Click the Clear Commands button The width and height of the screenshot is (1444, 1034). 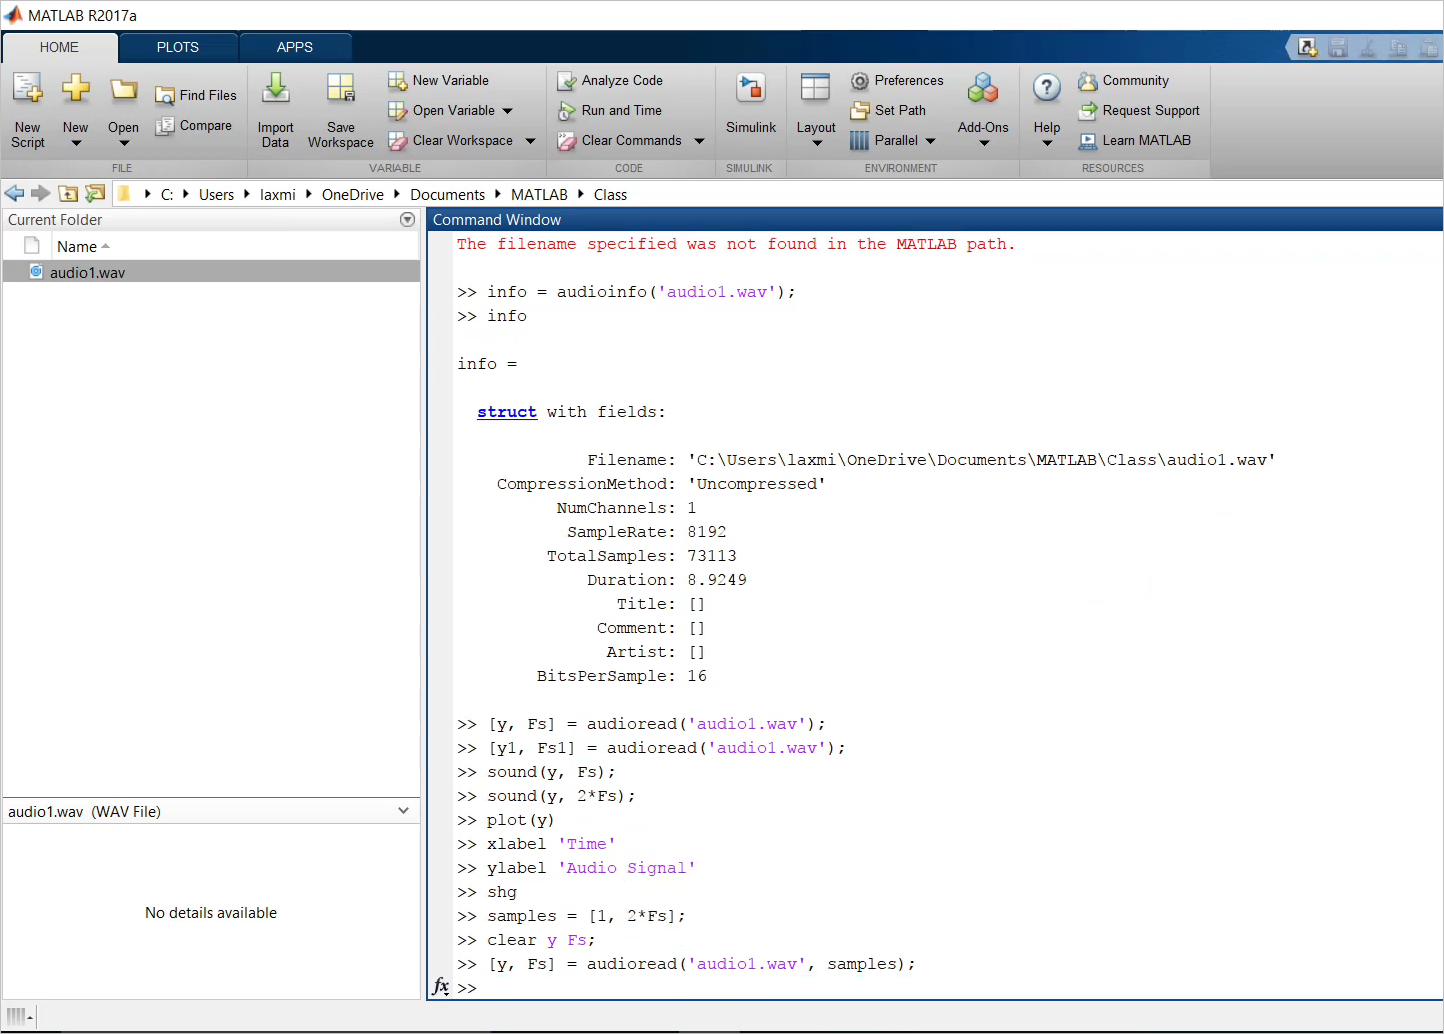(619, 141)
